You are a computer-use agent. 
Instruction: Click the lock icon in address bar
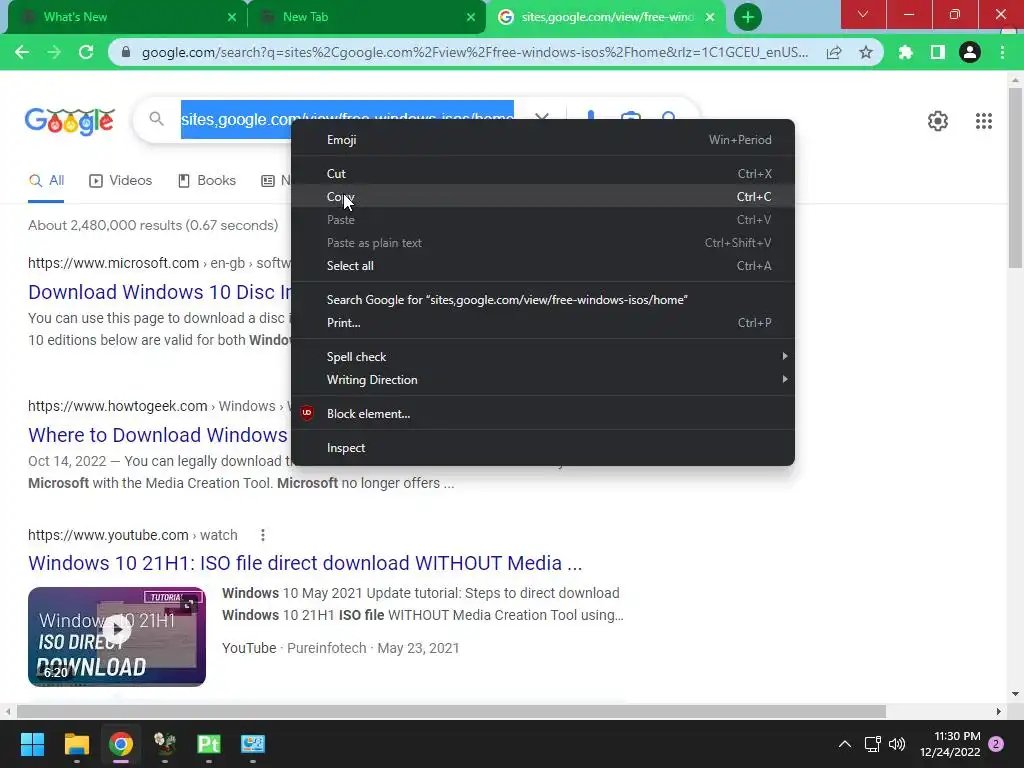126,52
